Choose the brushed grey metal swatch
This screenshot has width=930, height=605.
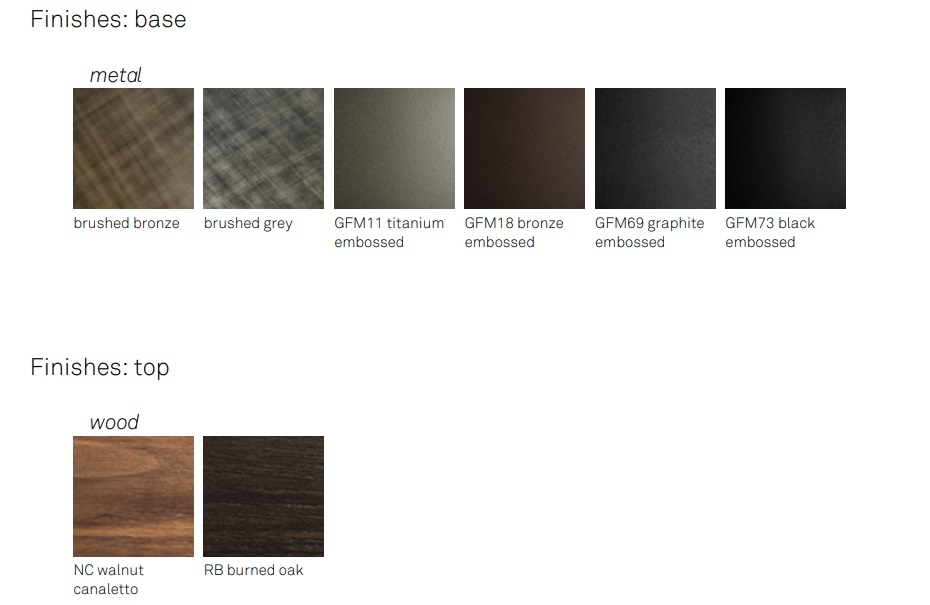pyautogui.click(x=263, y=148)
